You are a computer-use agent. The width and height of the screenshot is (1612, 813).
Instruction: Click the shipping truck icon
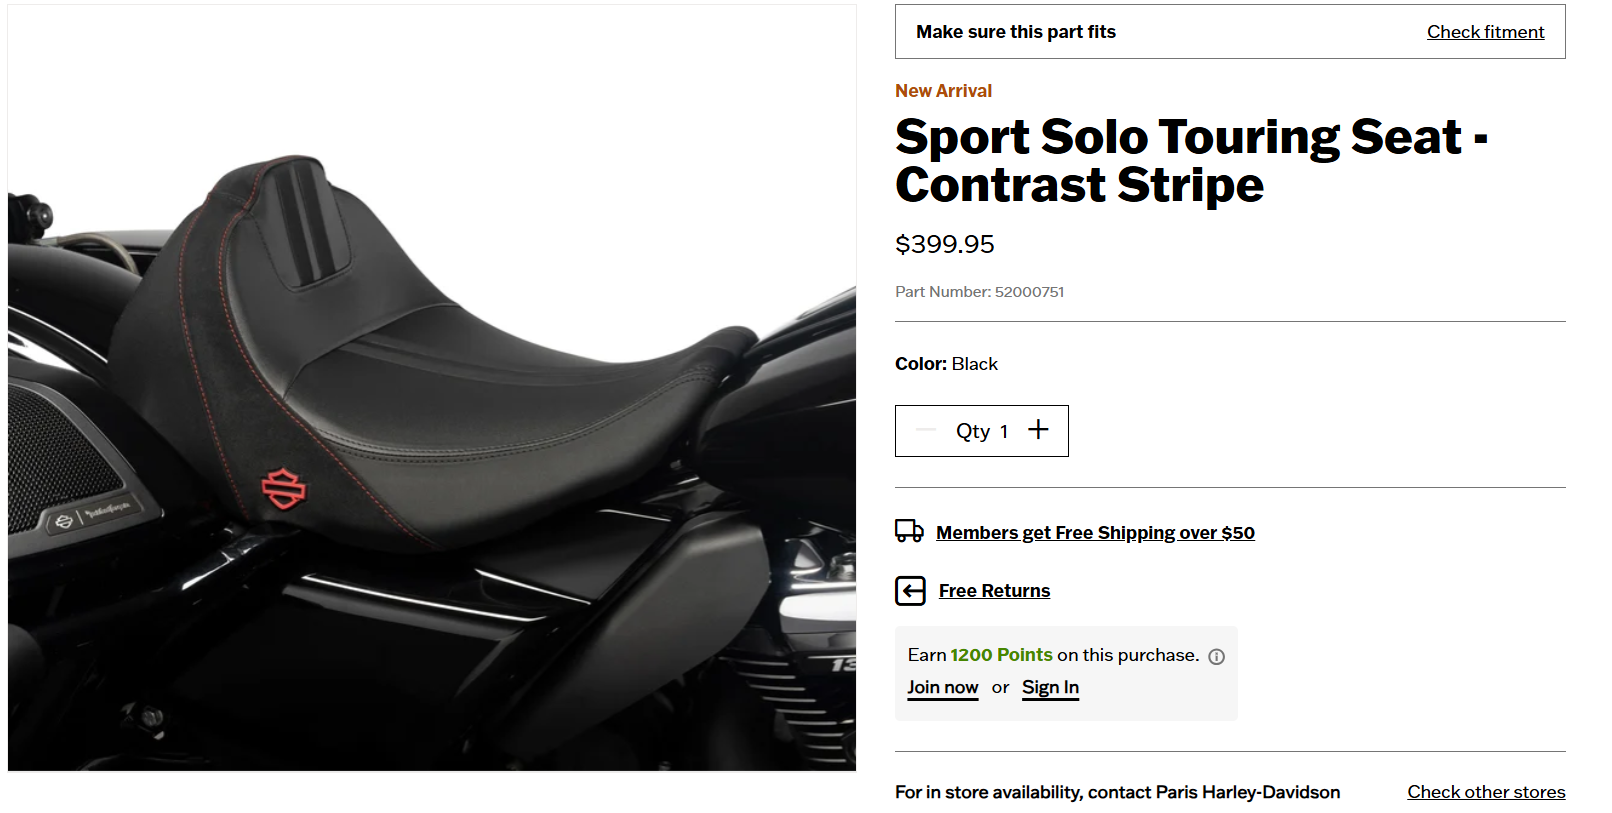coord(909,531)
